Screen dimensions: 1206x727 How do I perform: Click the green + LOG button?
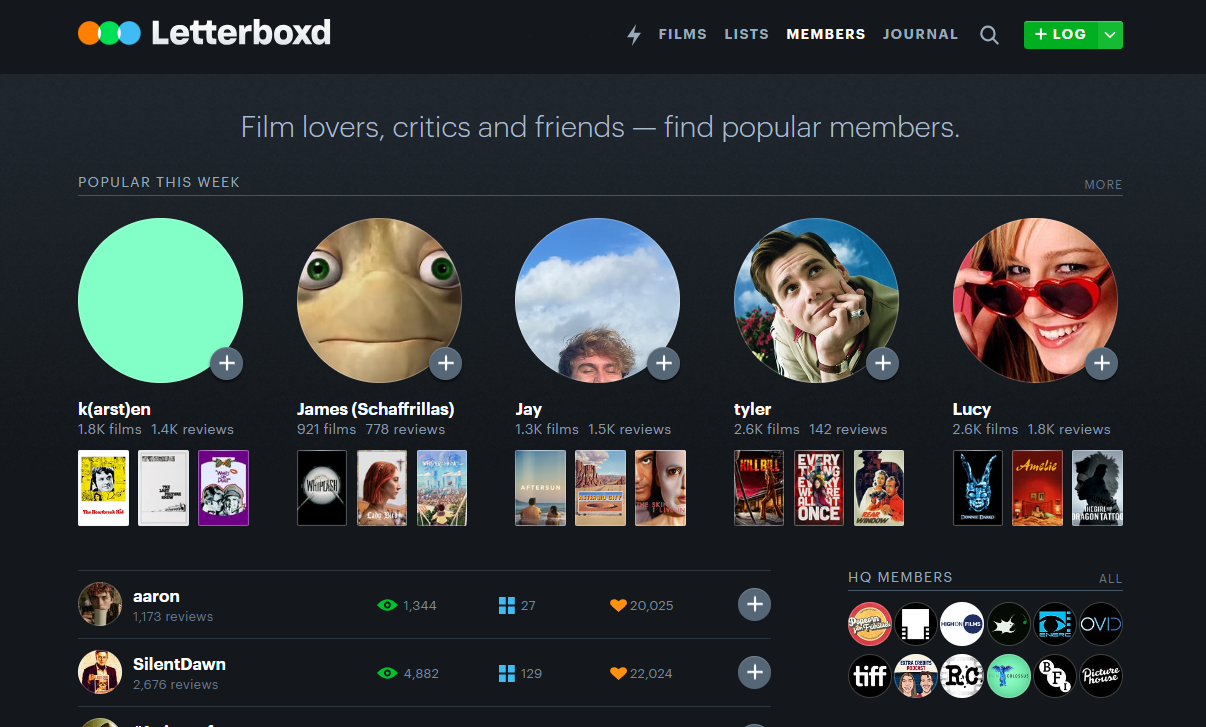pos(1061,35)
